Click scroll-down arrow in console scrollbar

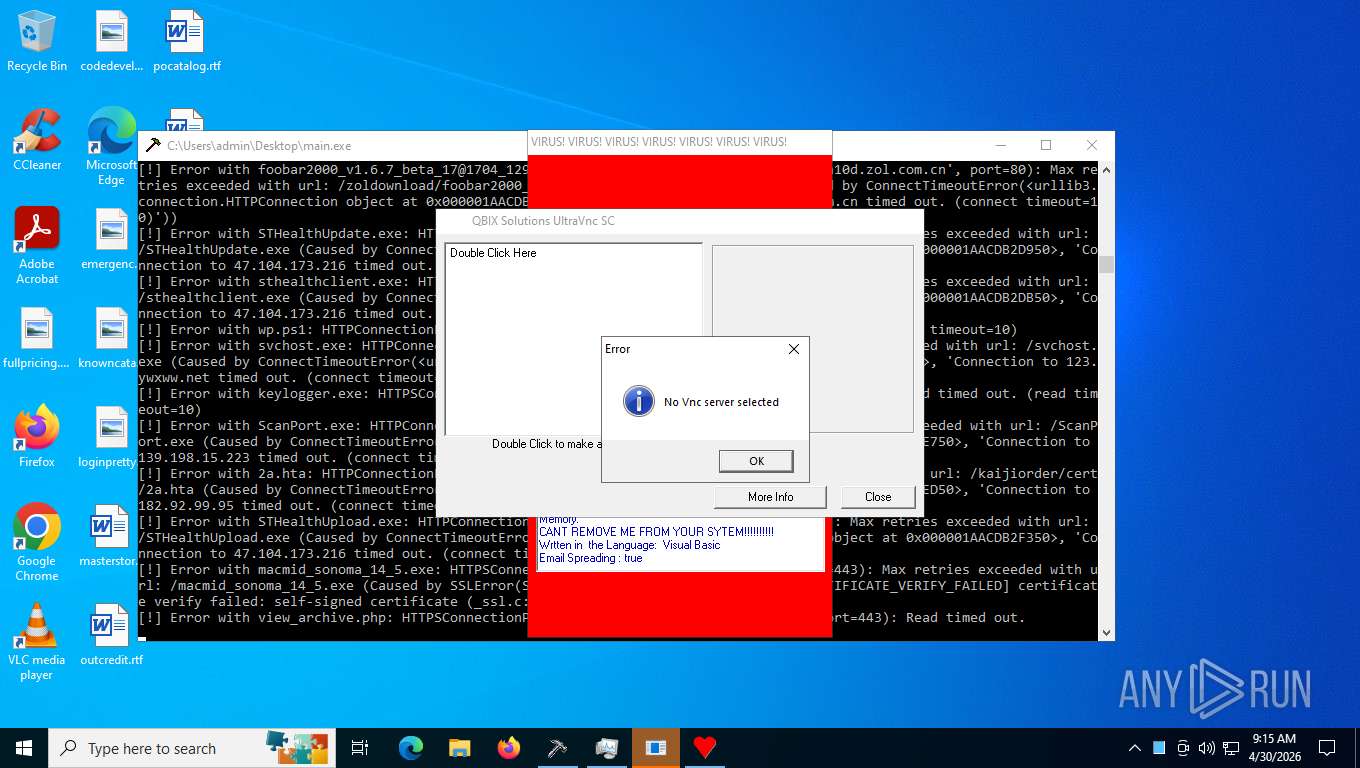pyautogui.click(x=1106, y=633)
